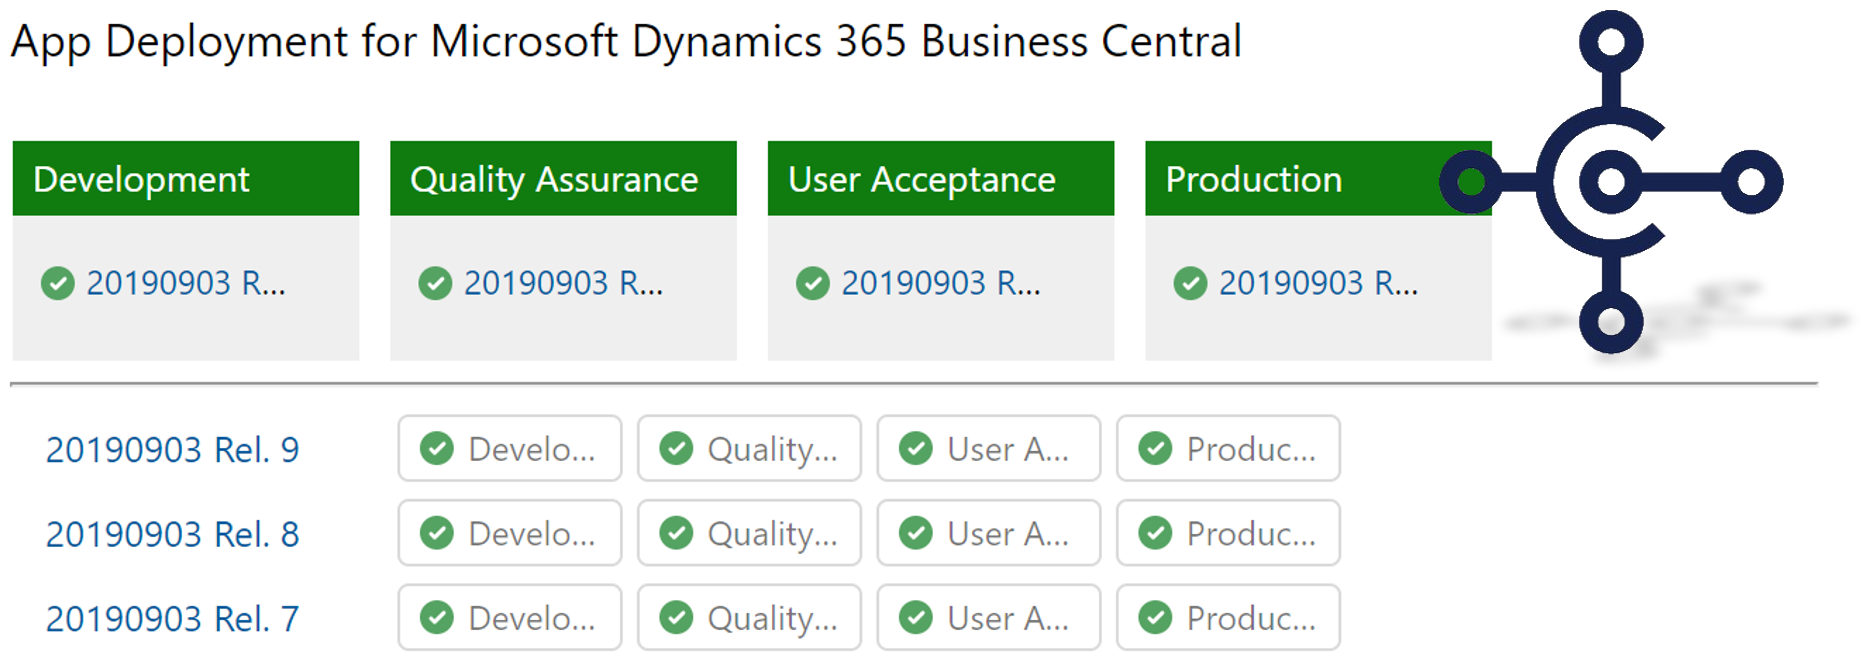Open the Development stage header
This screenshot has height=659, width=1874.
coord(185,179)
